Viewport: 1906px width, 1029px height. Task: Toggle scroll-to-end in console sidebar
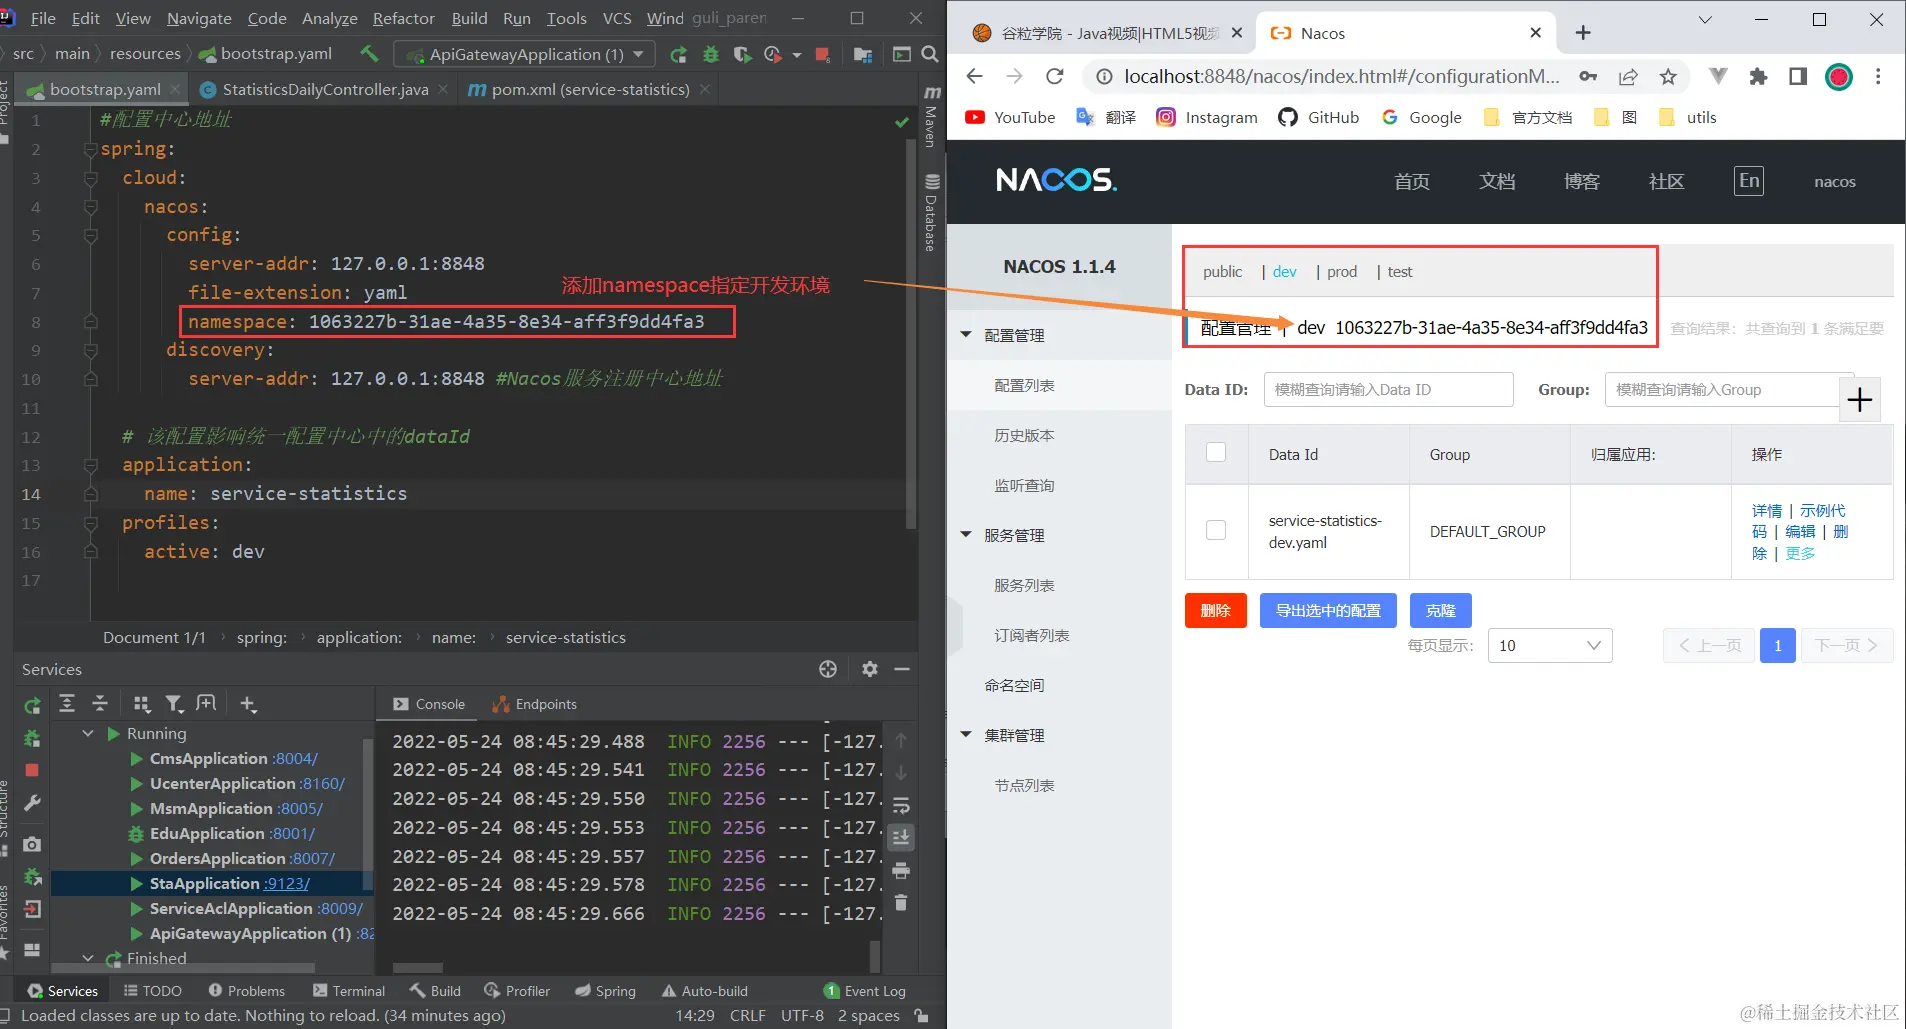point(901,837)
